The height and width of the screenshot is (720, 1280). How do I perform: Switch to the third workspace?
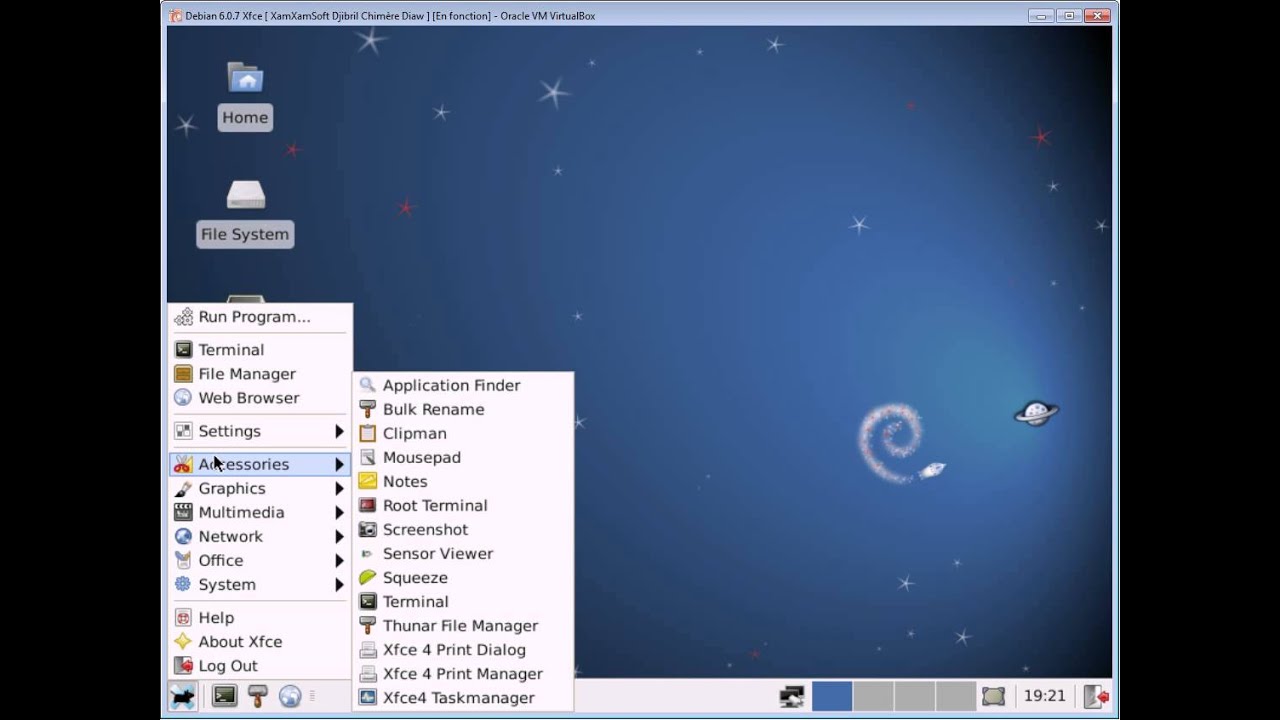coord(914,696)
